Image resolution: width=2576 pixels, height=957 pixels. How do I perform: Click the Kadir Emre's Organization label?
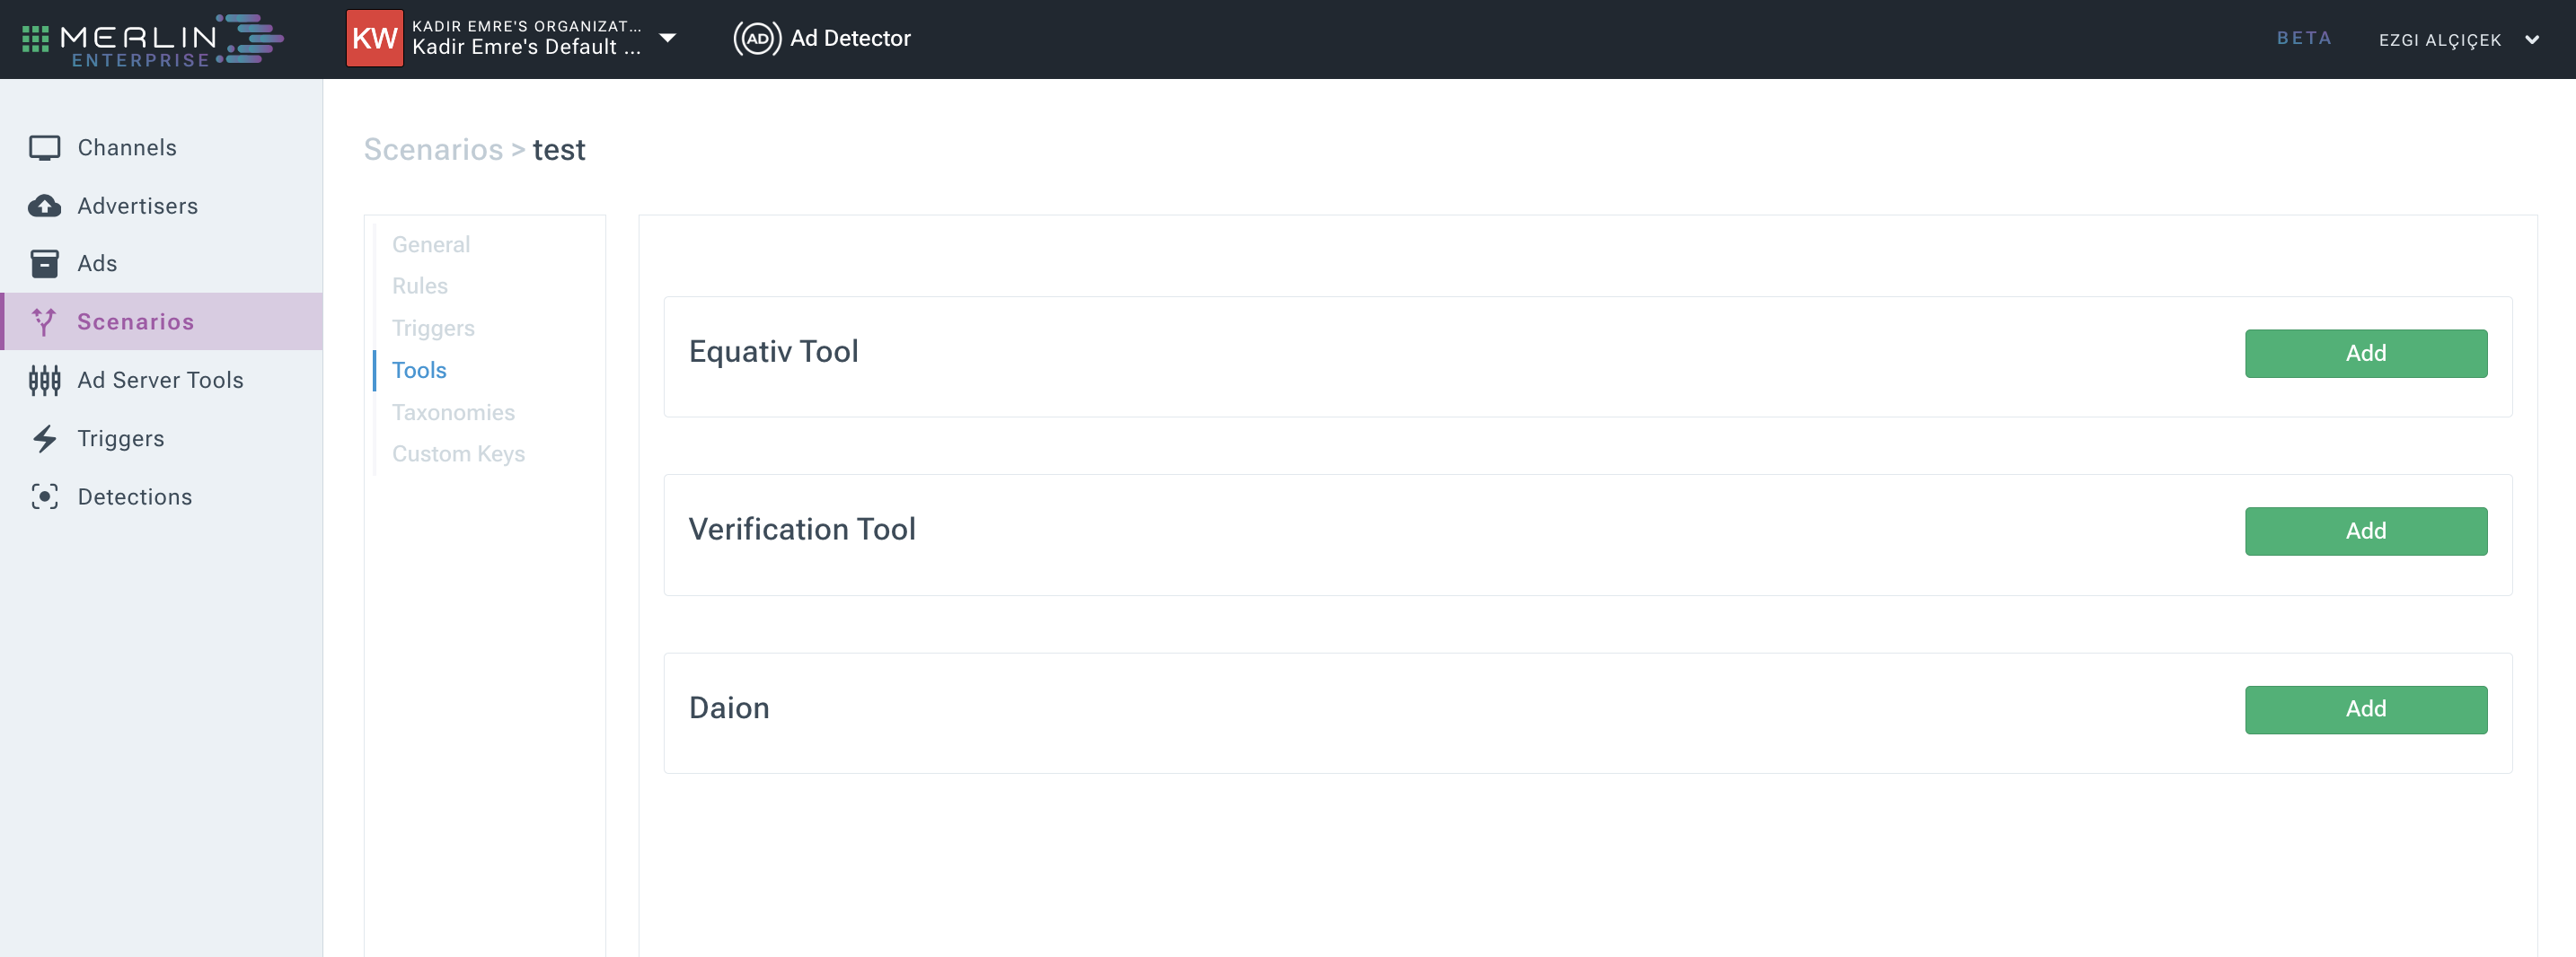[526, 26]
